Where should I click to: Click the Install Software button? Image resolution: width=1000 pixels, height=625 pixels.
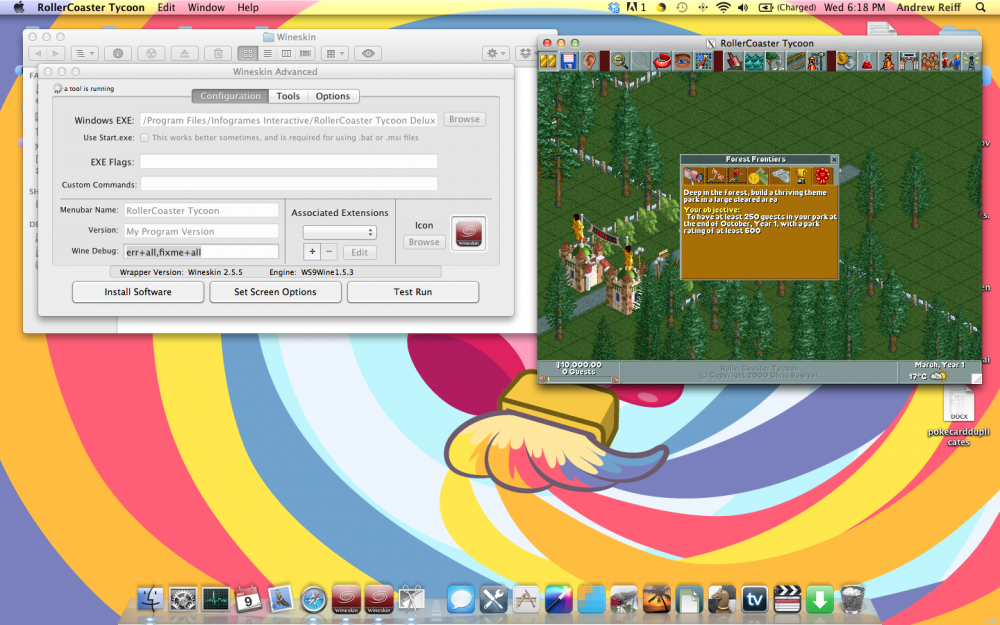point(138,292)
